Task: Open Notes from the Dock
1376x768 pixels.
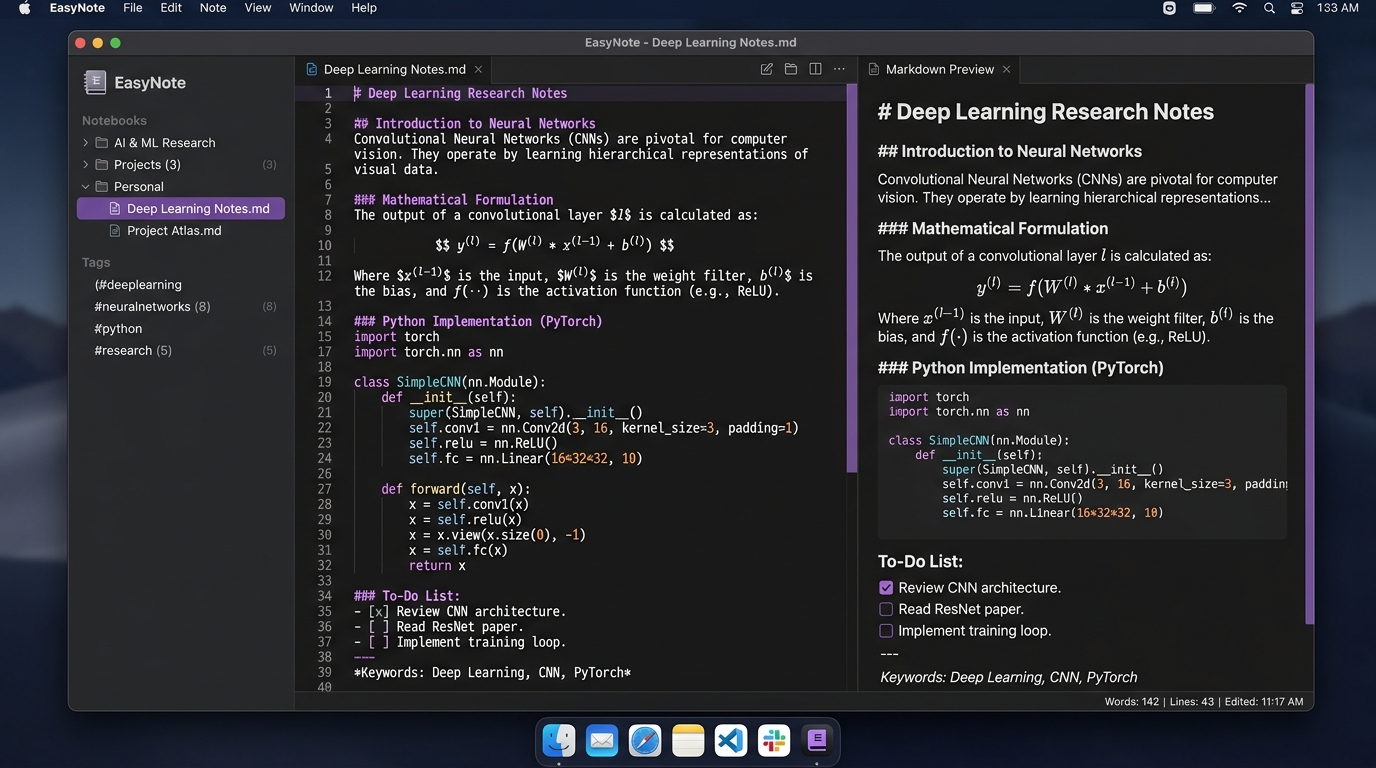Action: click(x=688, y=740)
